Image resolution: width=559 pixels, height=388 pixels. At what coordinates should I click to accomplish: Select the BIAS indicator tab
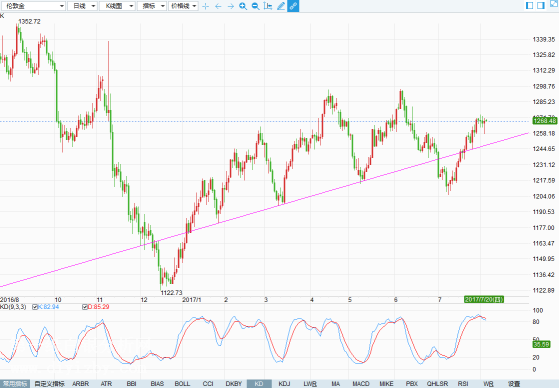pyautogui.click(x=157, y=384)
